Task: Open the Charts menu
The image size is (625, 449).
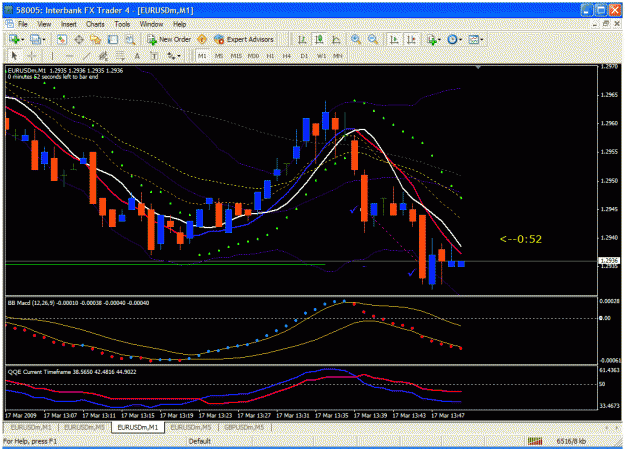Action: [x=95, y=24]
